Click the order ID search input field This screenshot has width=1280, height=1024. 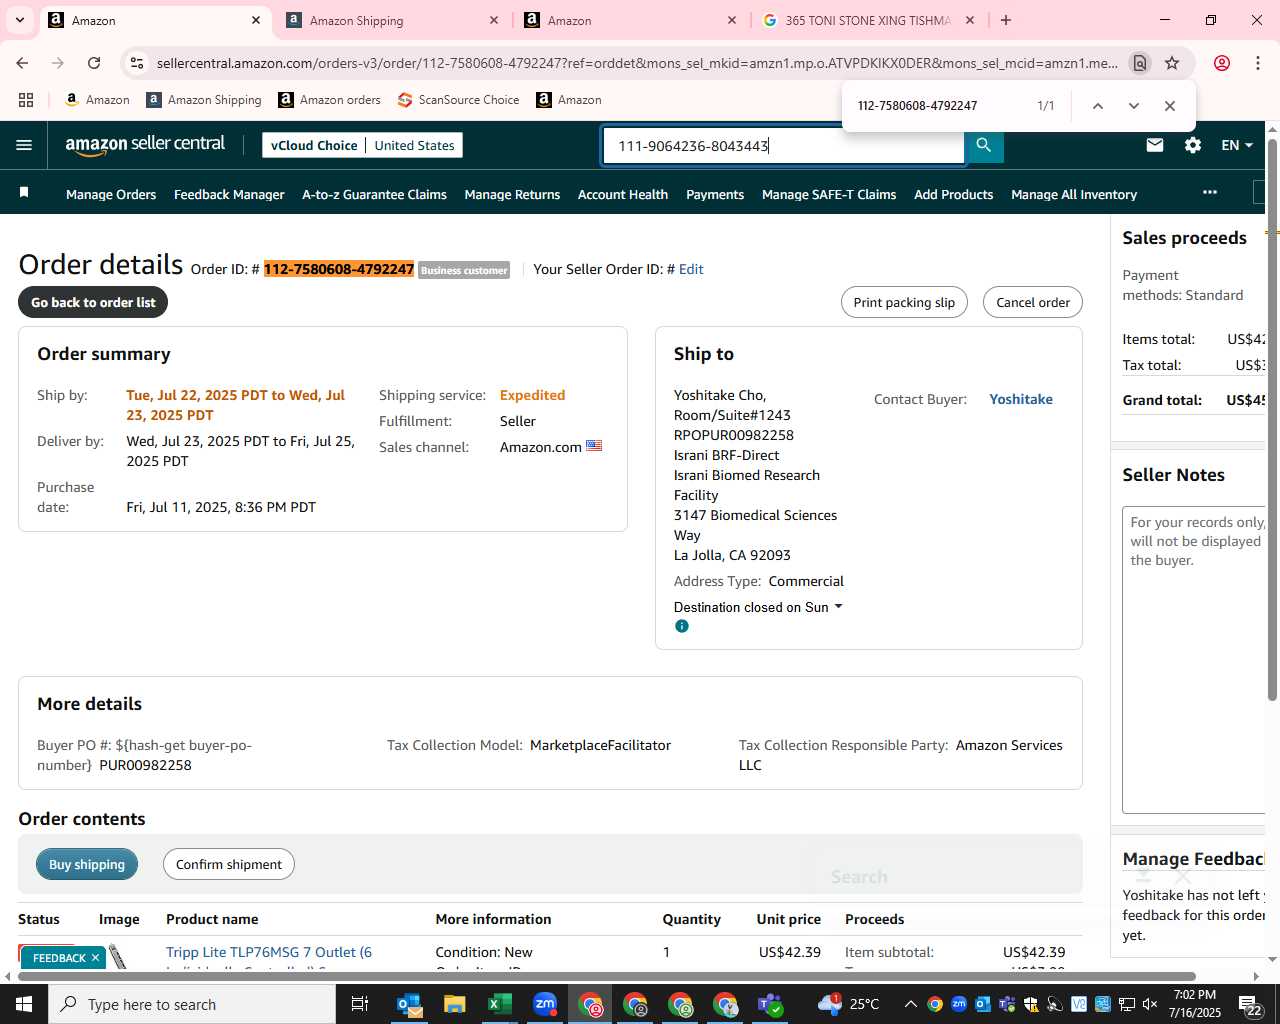[783, 146]
